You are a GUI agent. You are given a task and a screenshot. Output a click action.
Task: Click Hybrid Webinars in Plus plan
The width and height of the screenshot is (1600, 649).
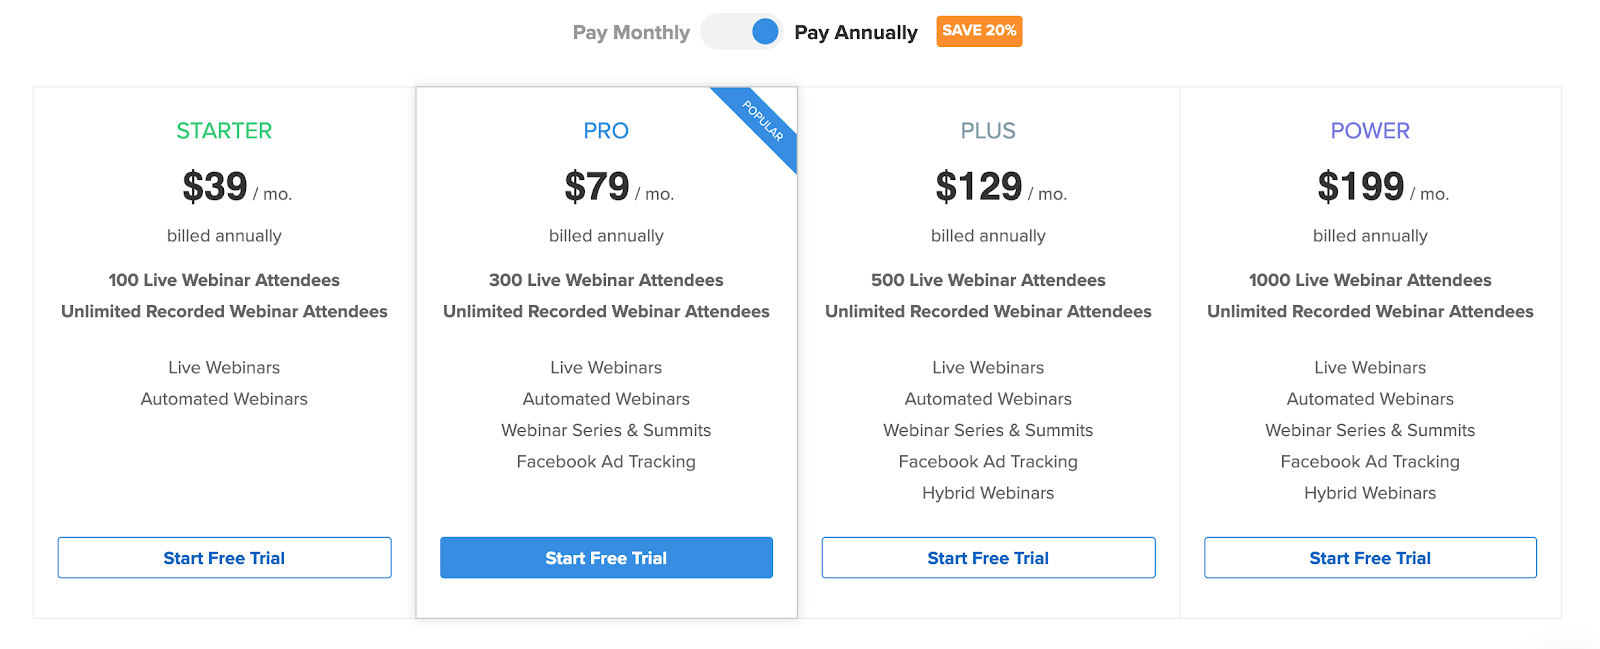click(x=988, y=493)
